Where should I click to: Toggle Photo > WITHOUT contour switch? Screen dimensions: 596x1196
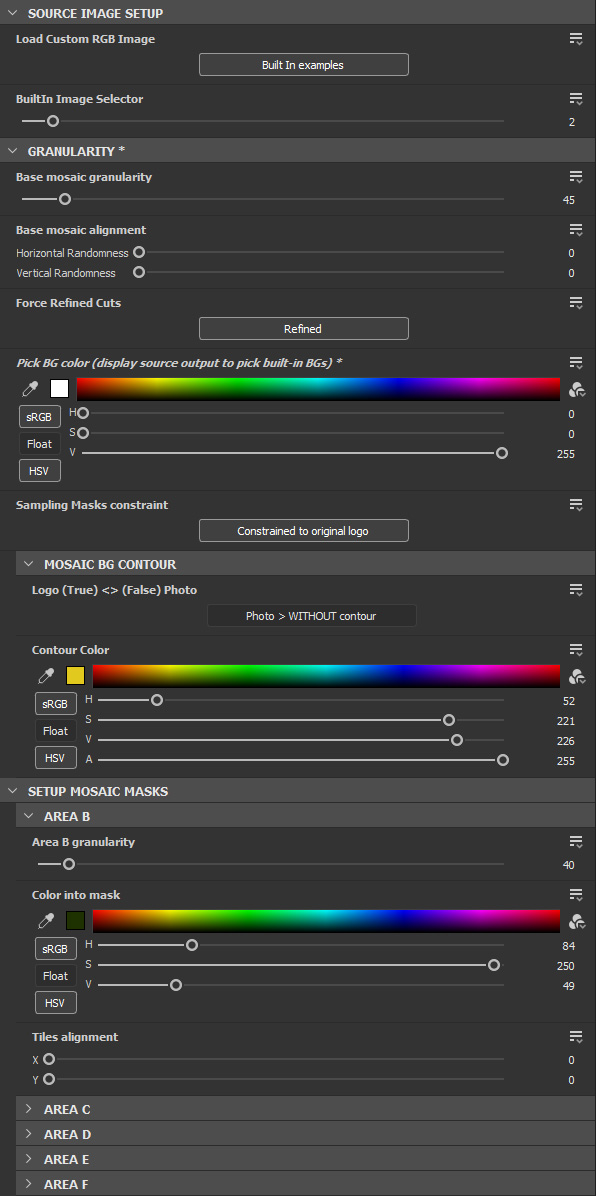click(311, 616)
